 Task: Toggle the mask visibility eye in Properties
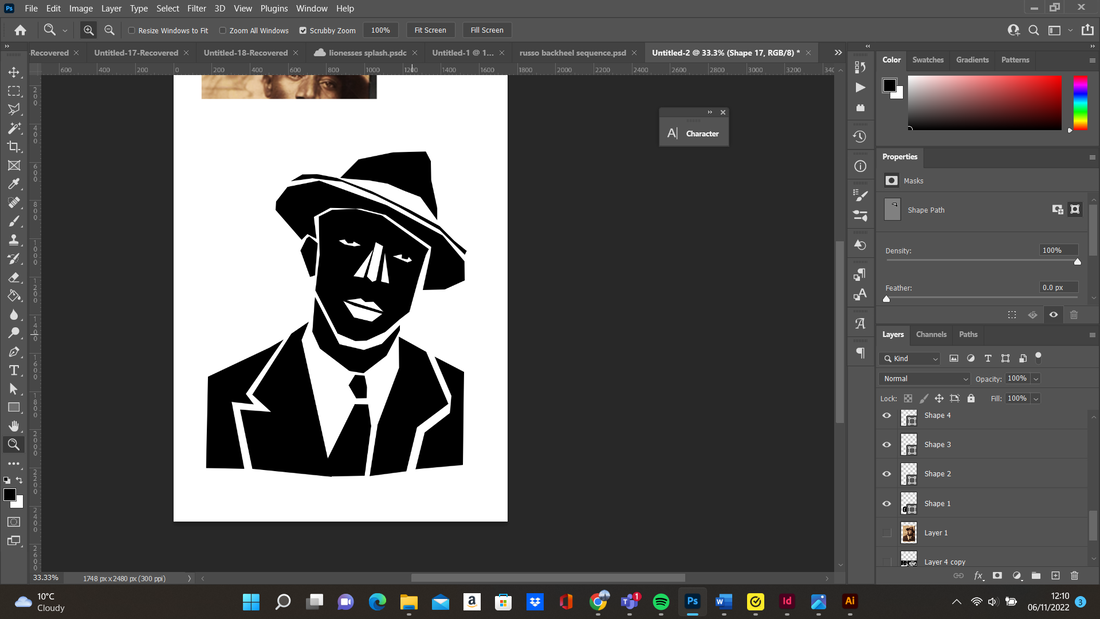[x=1053, y=315]
